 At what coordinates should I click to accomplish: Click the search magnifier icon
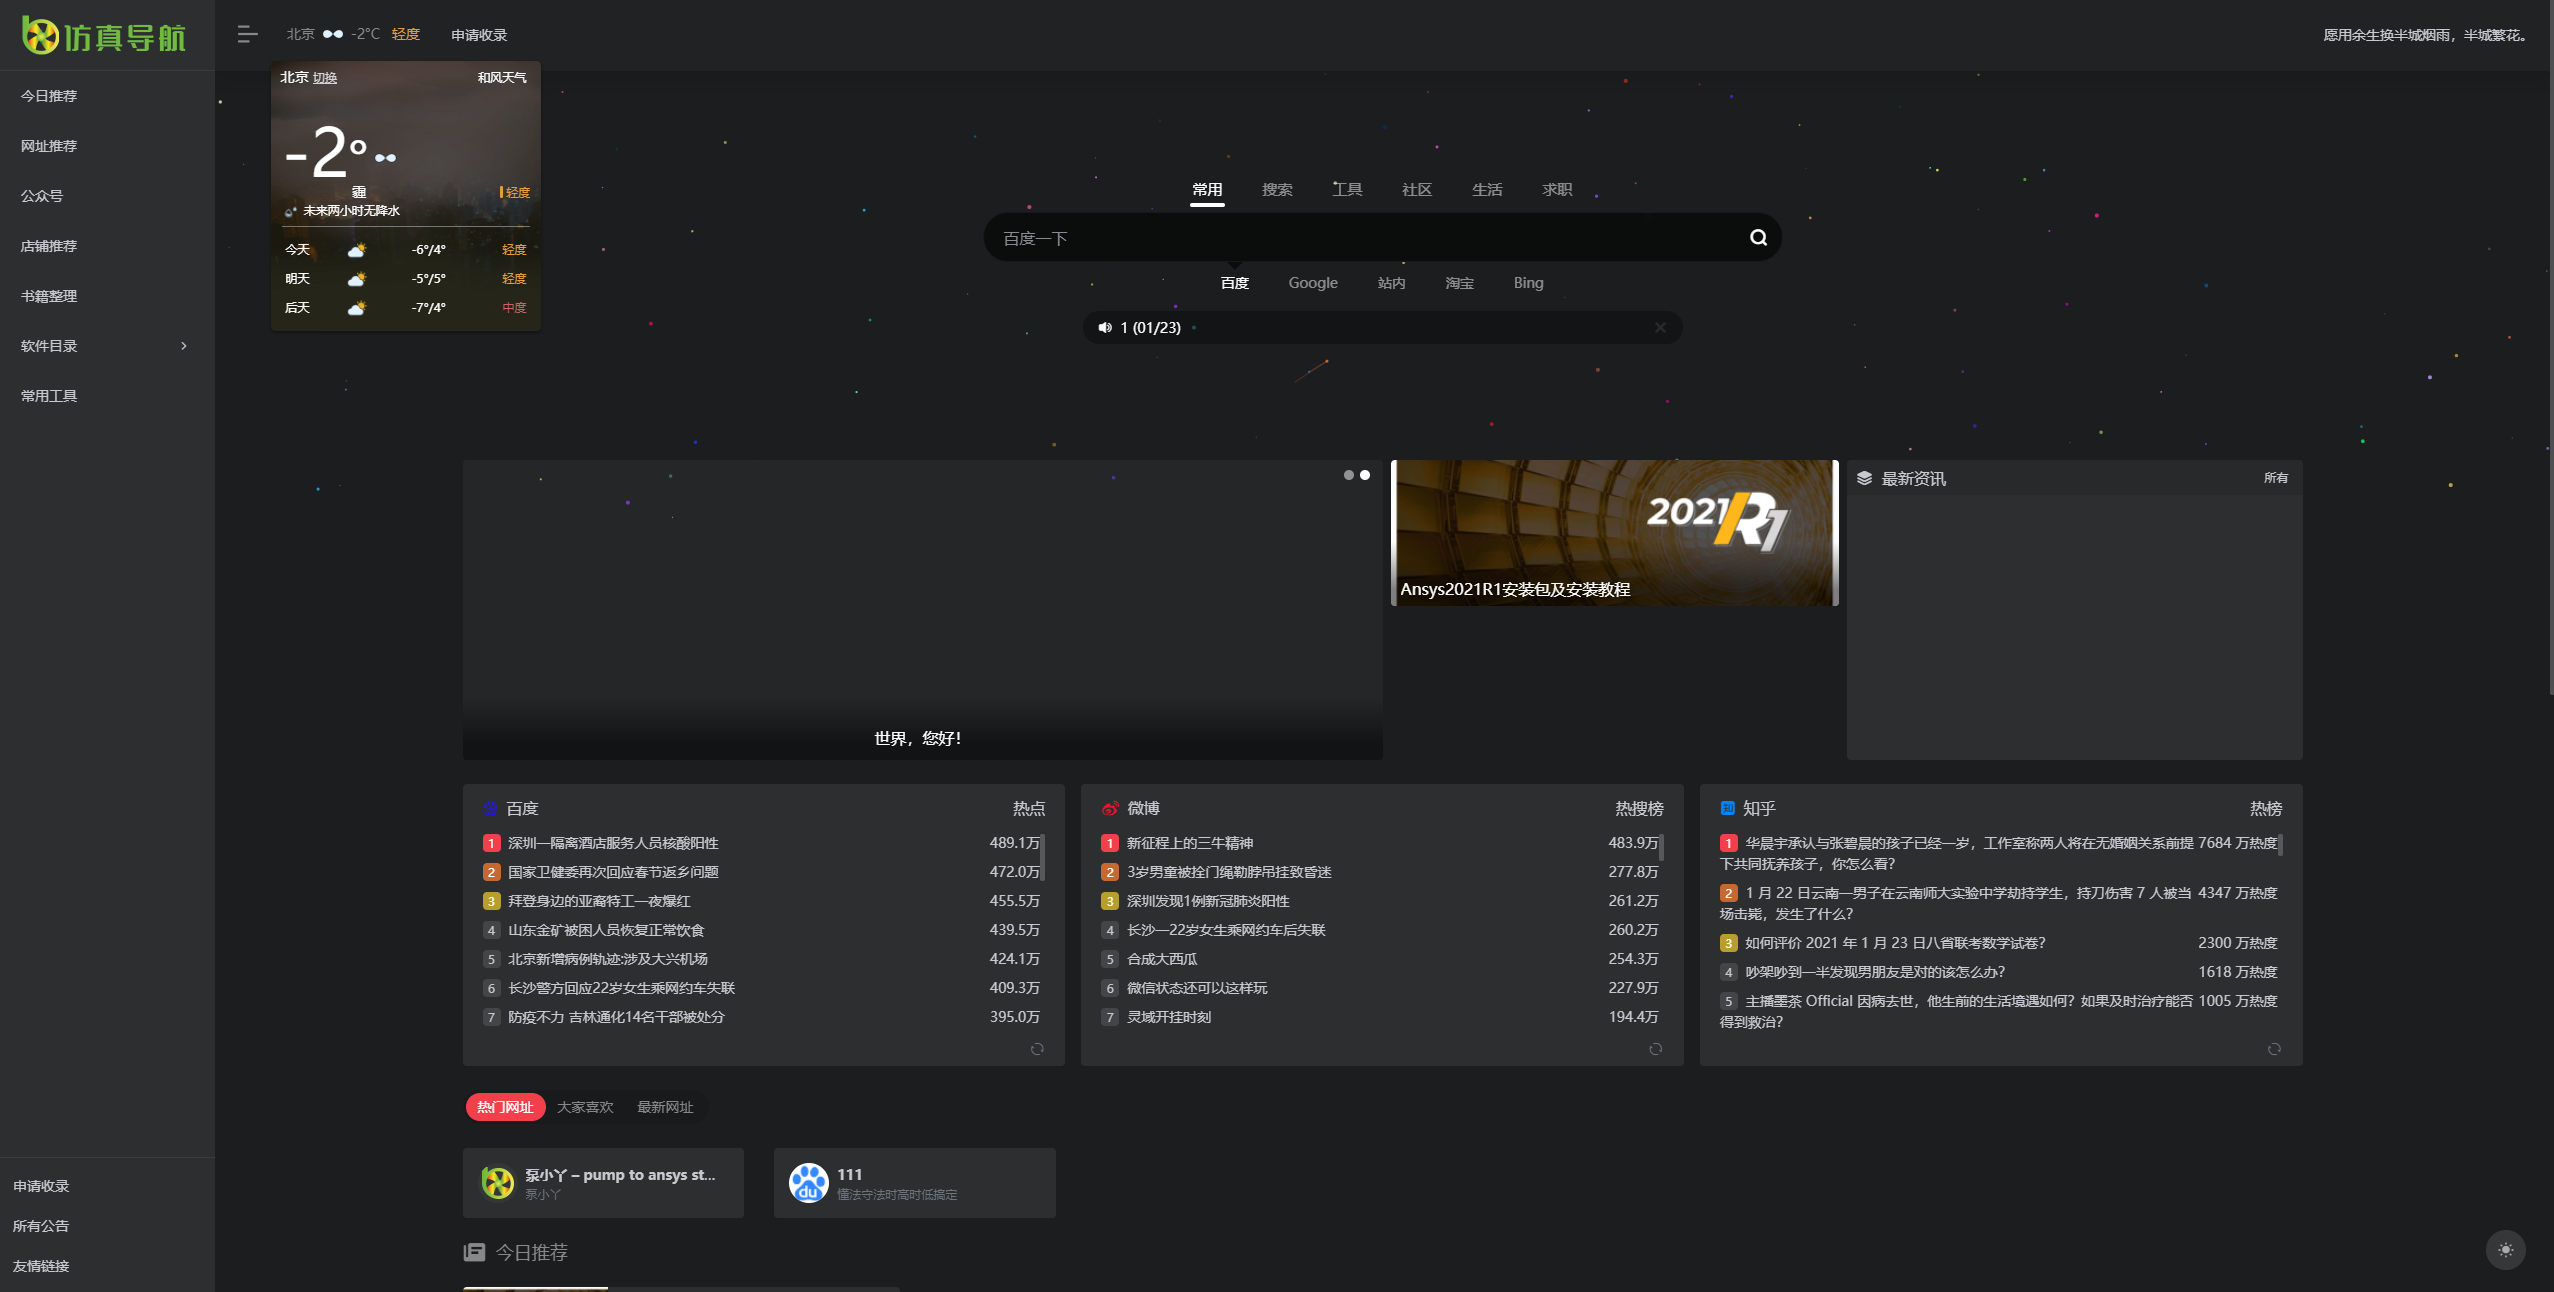pyautogui.click(x=1758, y=238)
